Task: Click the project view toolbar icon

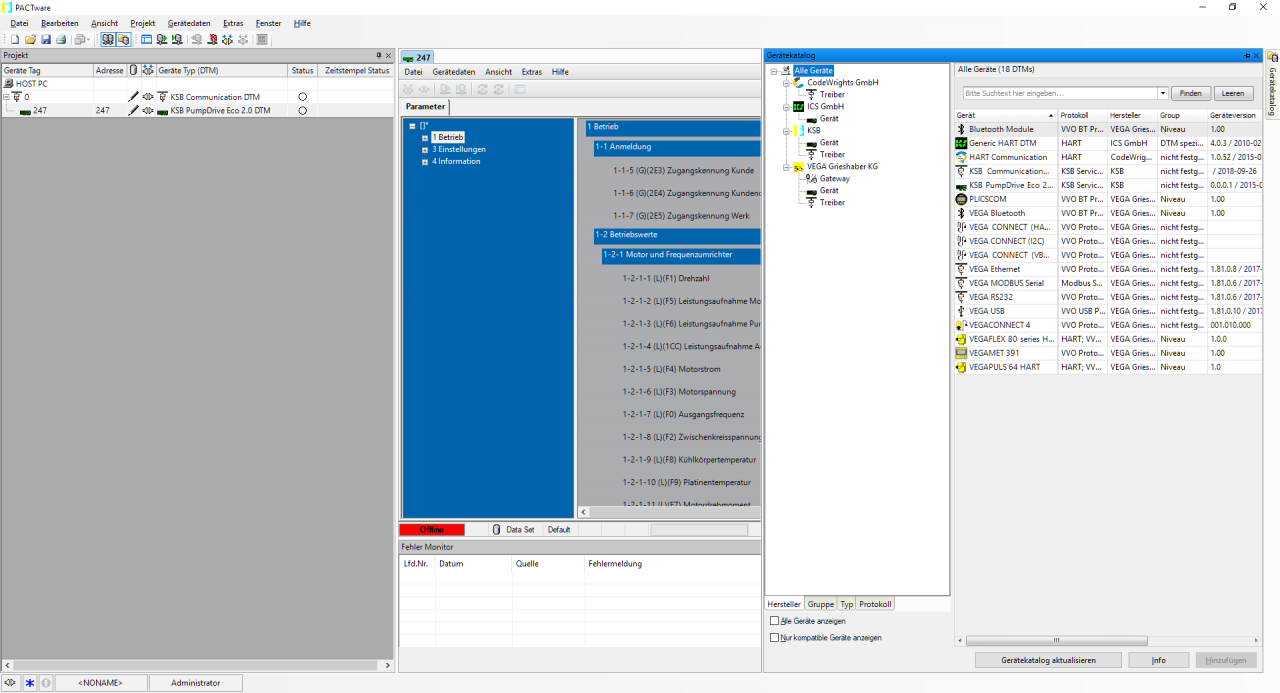Action: (147, 39)
